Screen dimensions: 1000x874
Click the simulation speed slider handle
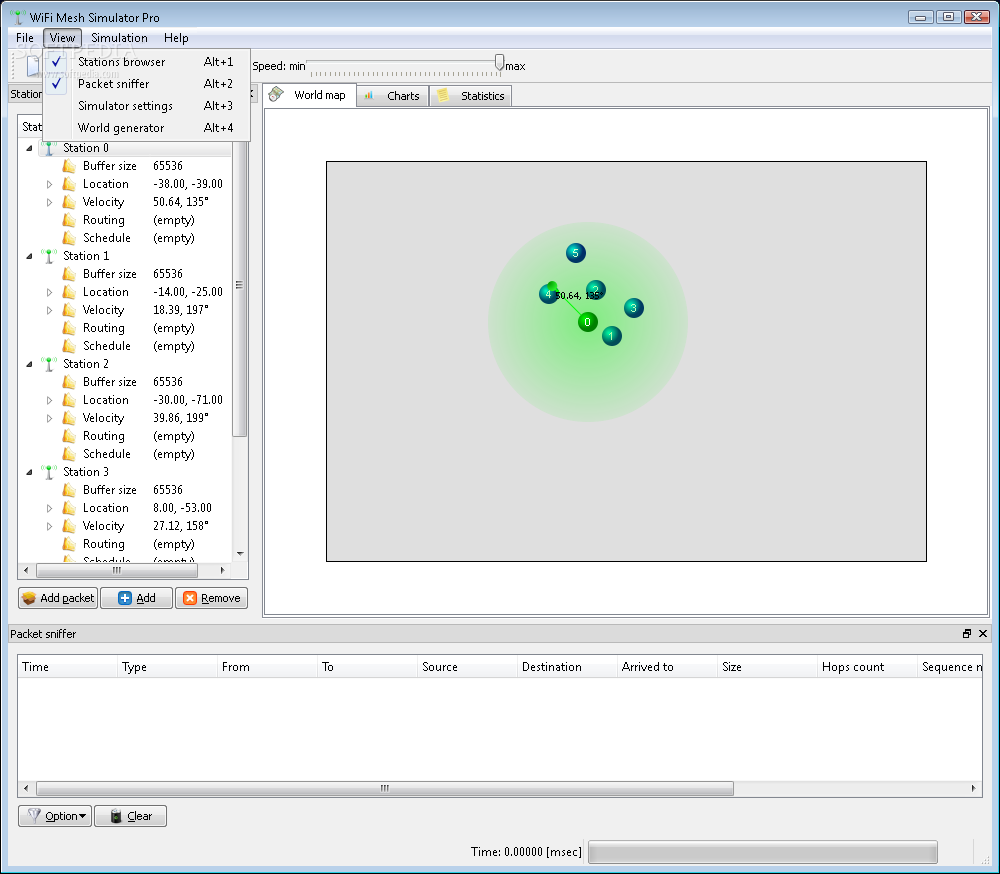tap(499, 63)
